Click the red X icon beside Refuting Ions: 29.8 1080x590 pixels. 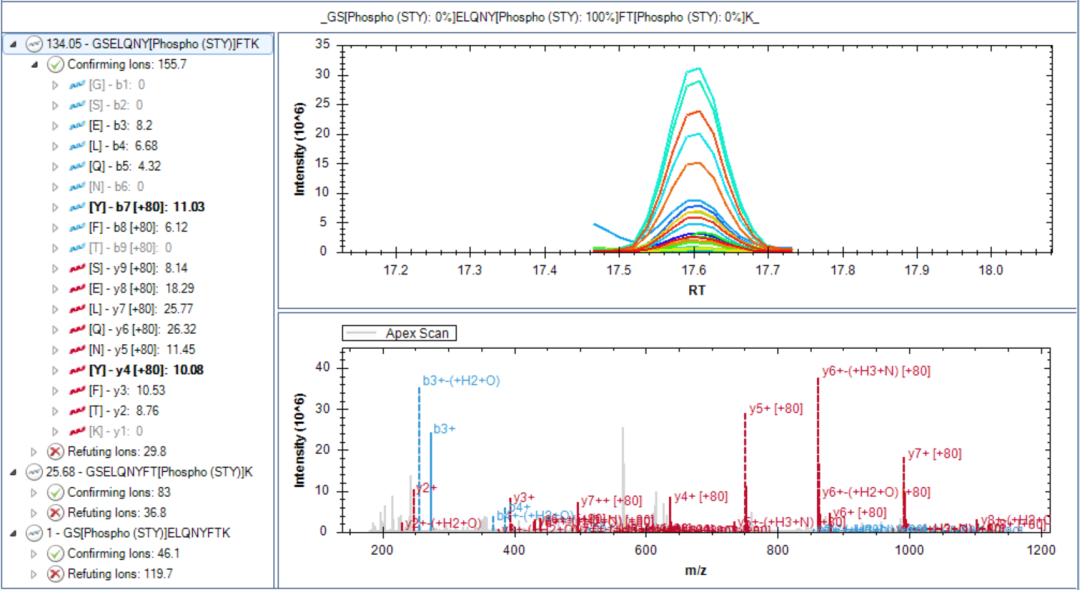tap(55, 452)
